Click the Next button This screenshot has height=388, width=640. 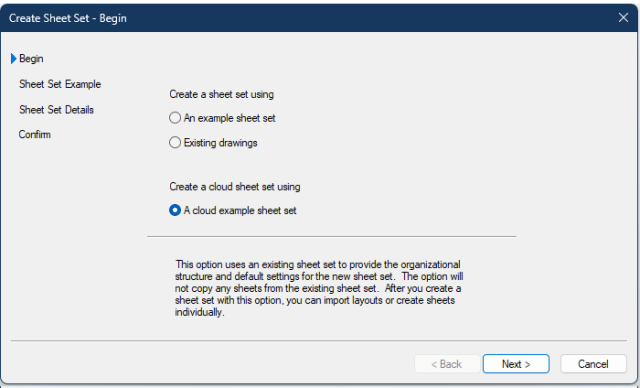pyautogui.click(x=516, y=364)
